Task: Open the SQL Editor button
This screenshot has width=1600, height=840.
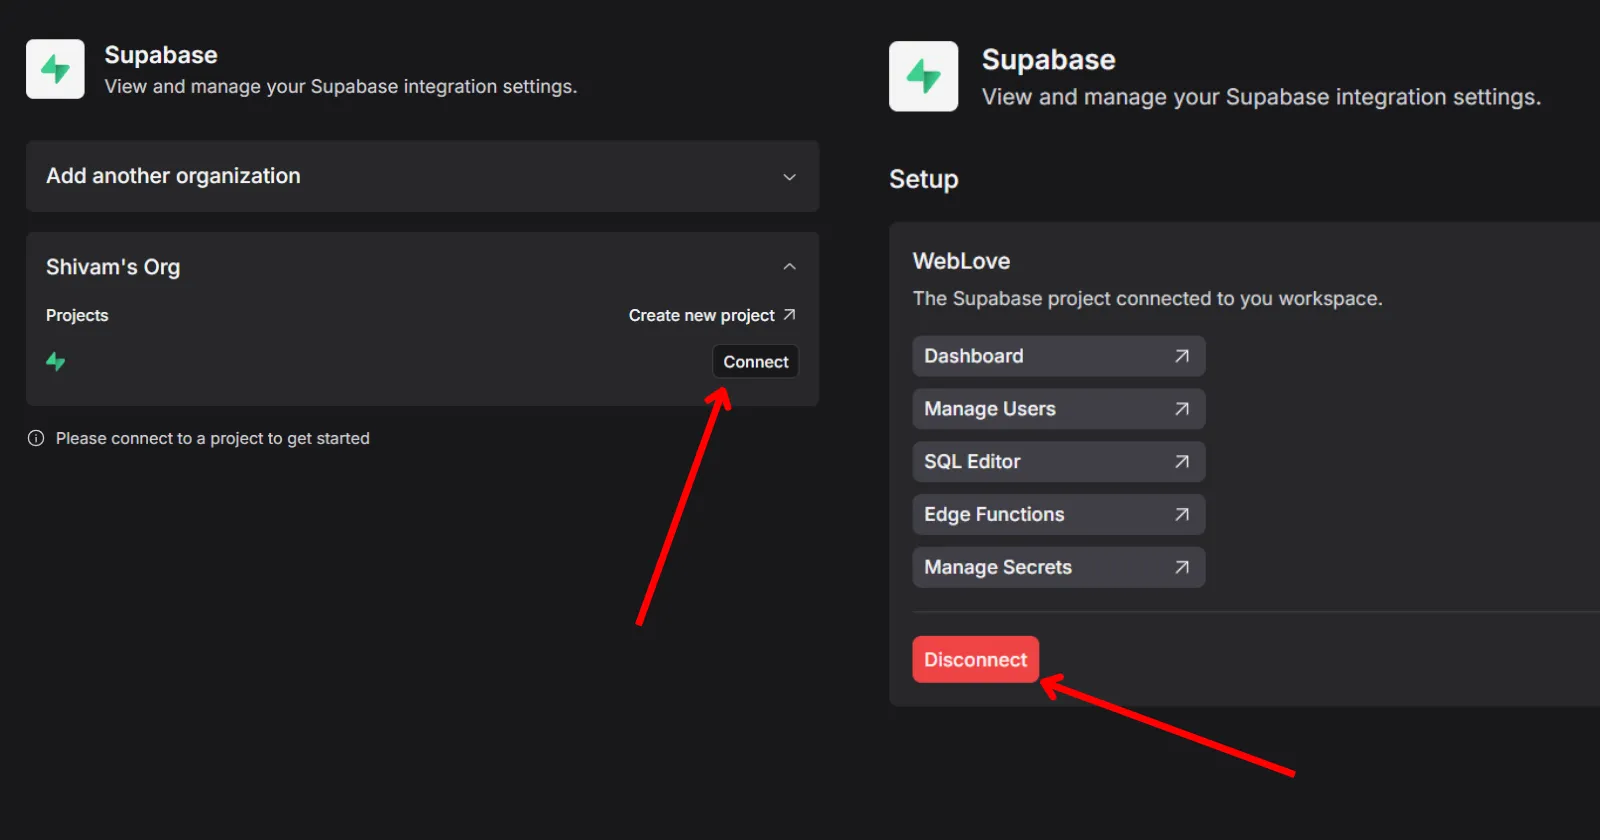Action: [1058, 461]
